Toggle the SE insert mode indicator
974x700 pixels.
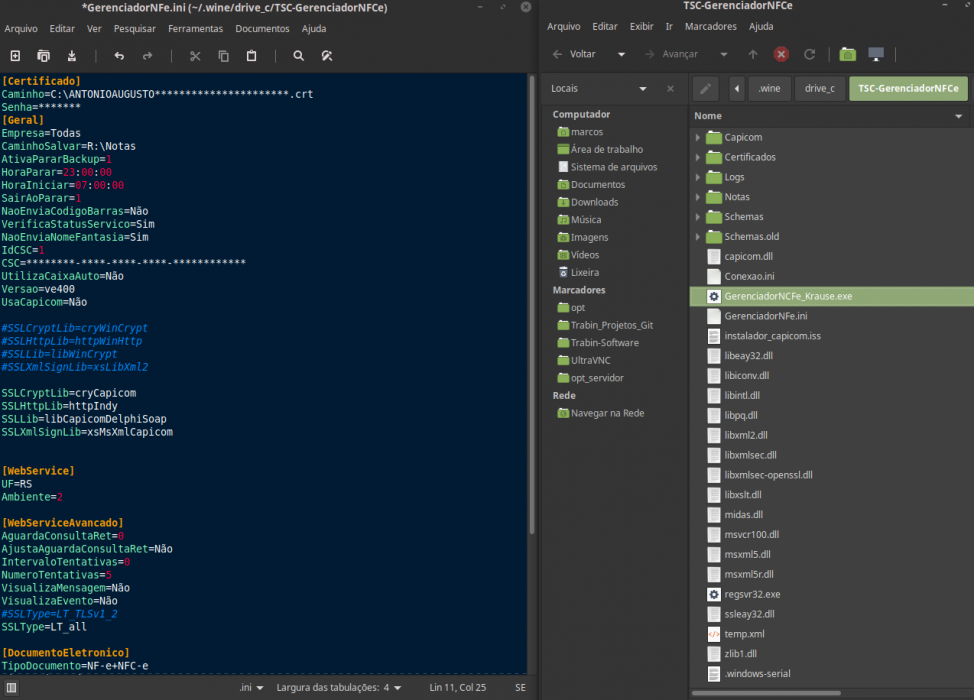tap(521, 688)
